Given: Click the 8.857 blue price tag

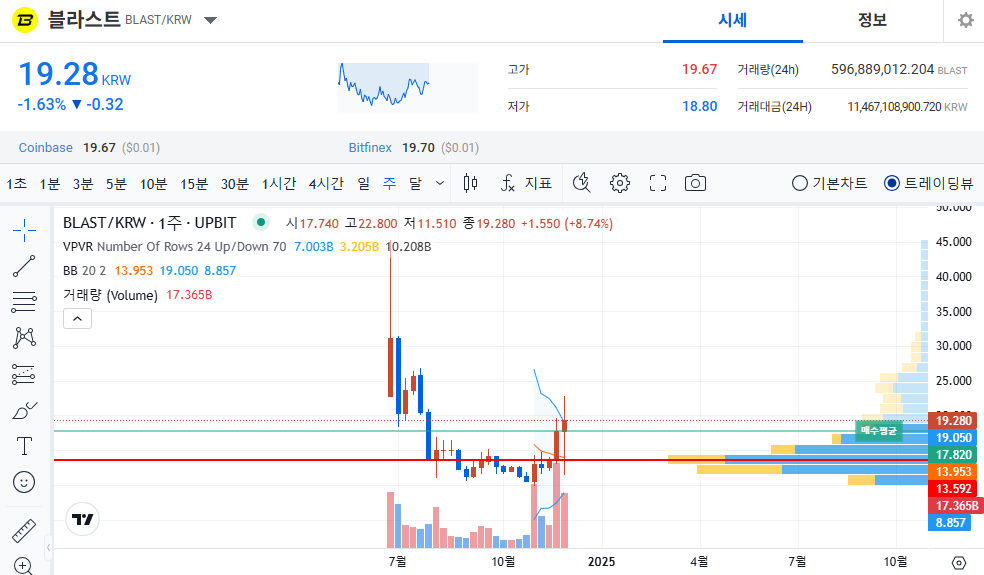Looking at the screenshot, I should click(950, 522).
